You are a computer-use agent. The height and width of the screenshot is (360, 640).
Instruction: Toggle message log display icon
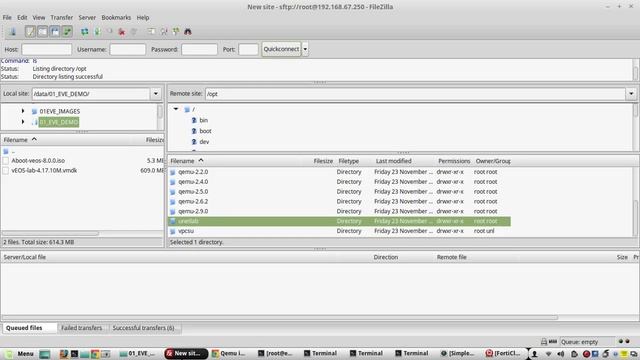click(x=30, y=31)
